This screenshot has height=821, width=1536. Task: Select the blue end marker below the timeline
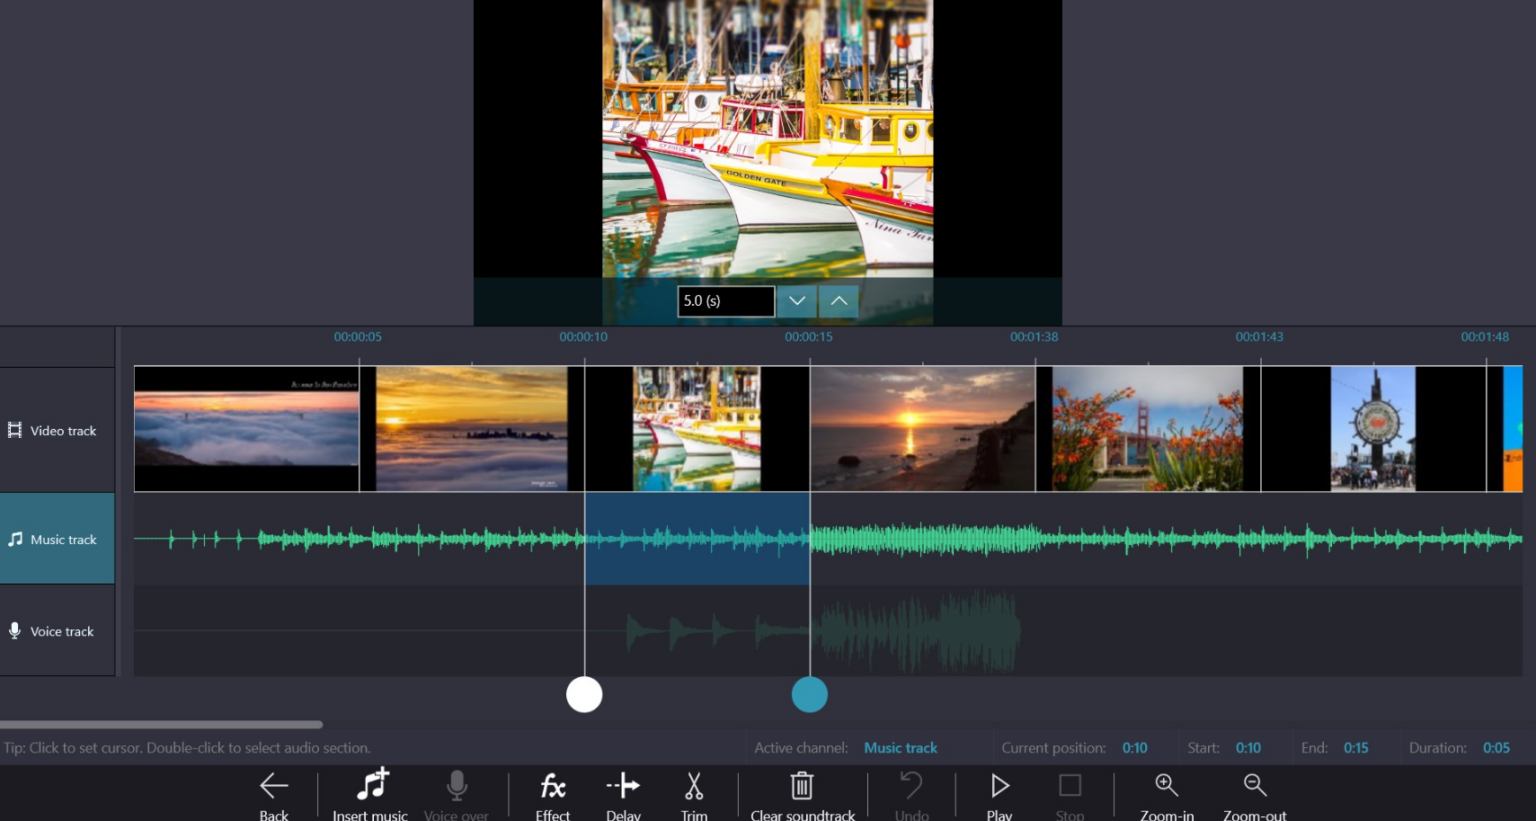point(810,694)
